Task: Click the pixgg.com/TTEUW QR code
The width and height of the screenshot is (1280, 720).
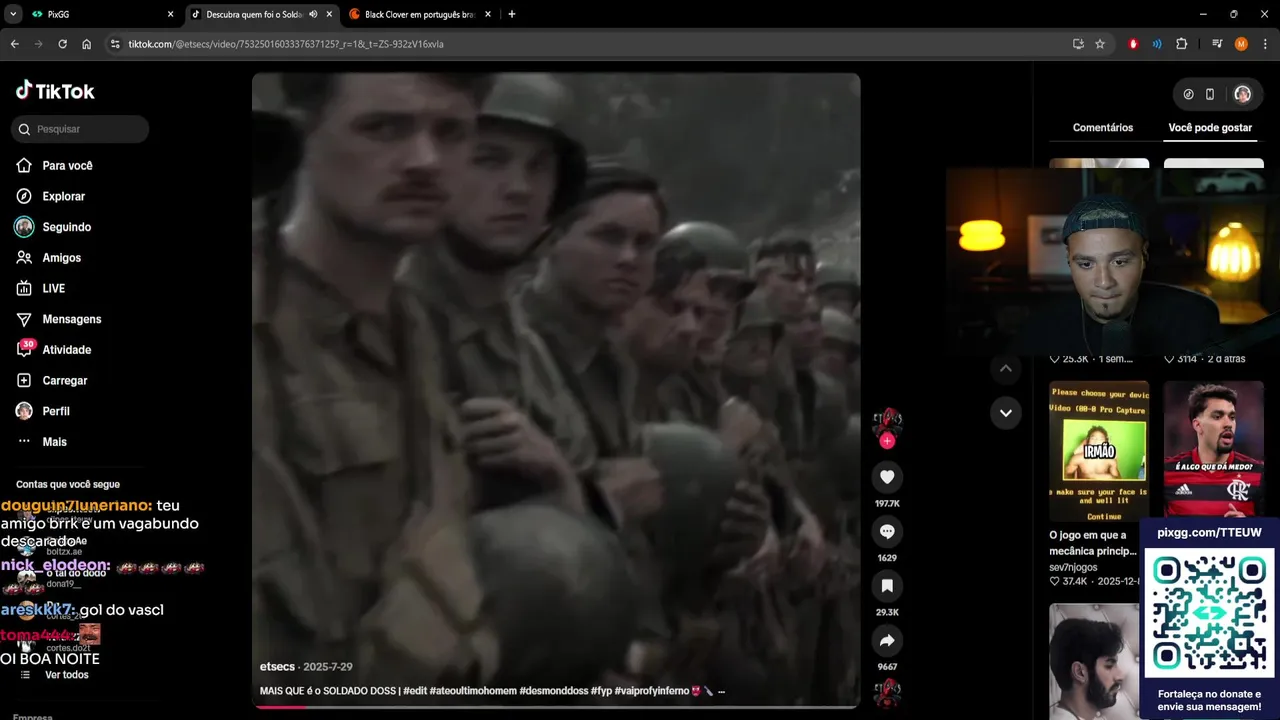Action: point(1209,612)
